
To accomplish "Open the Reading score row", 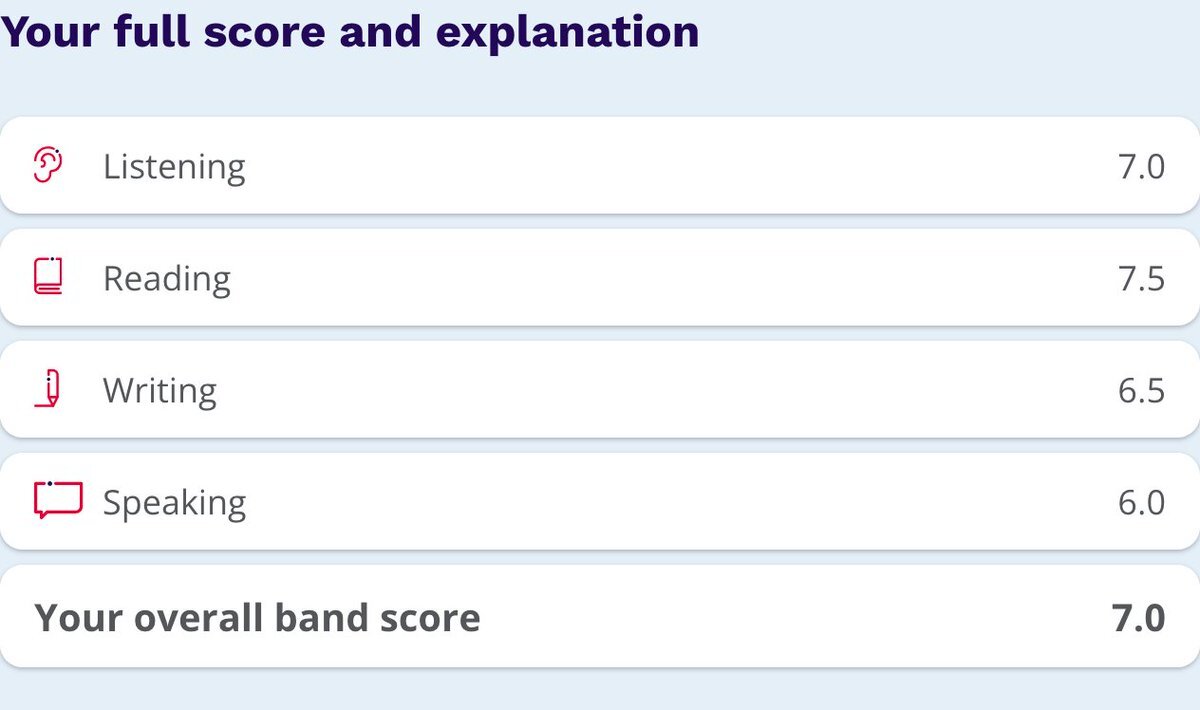I will pos(600,277).
